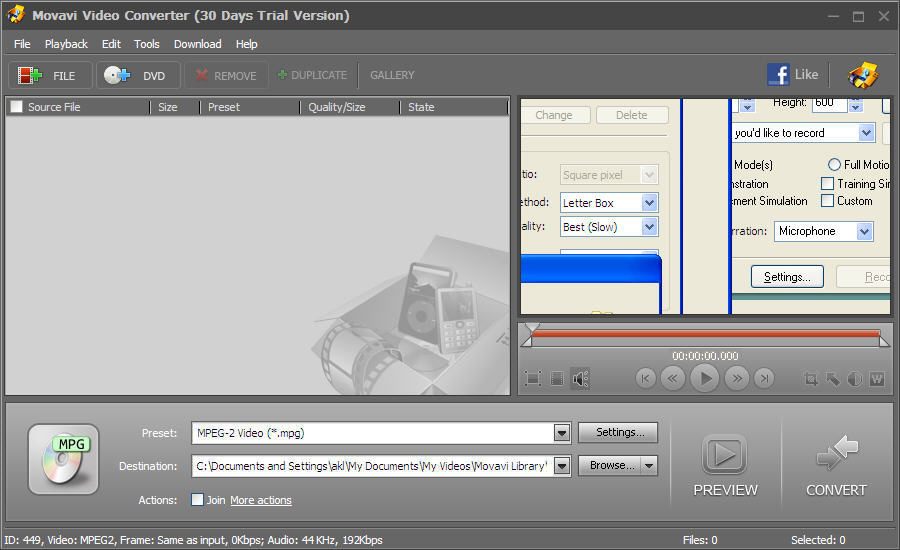Viewport: 900px width, 550px height.
Task: Click the timecode 00:00:00.000 display
Action: point(705,356)
